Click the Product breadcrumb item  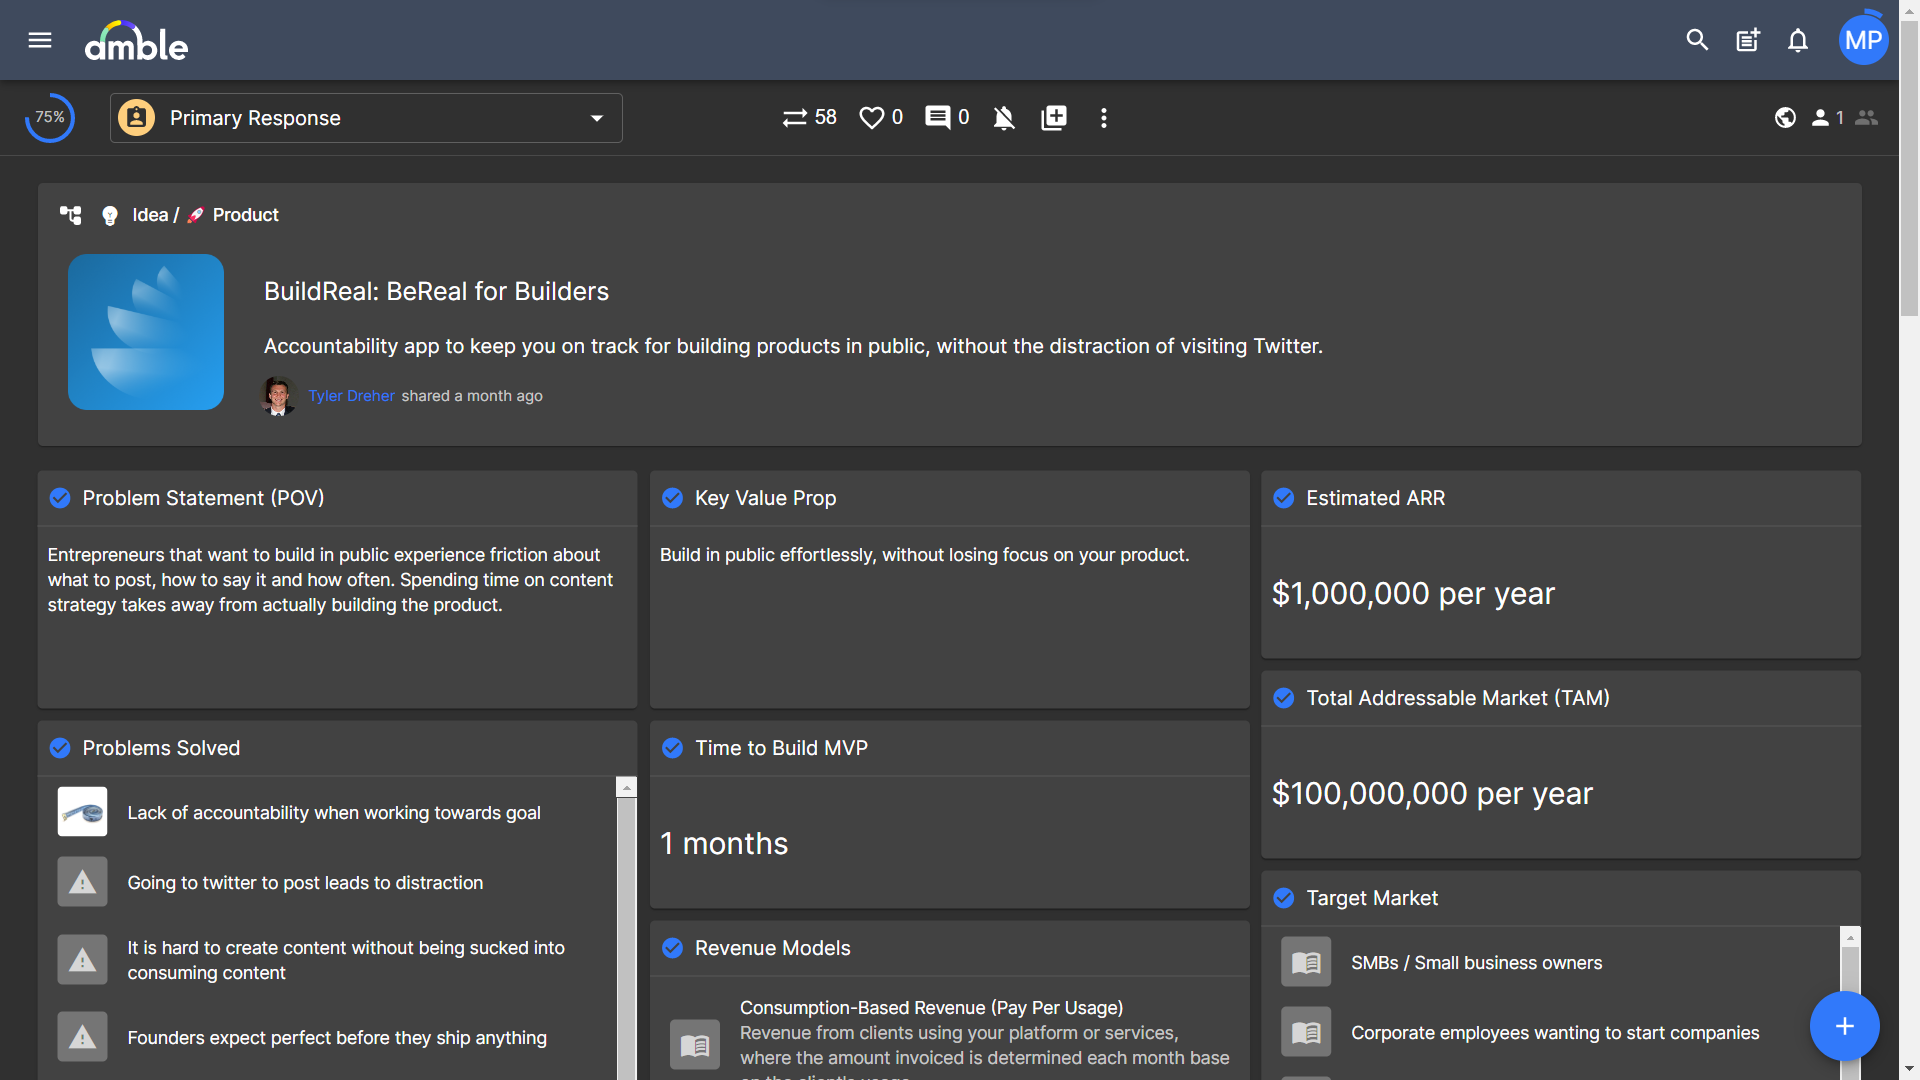coord(245,215)
